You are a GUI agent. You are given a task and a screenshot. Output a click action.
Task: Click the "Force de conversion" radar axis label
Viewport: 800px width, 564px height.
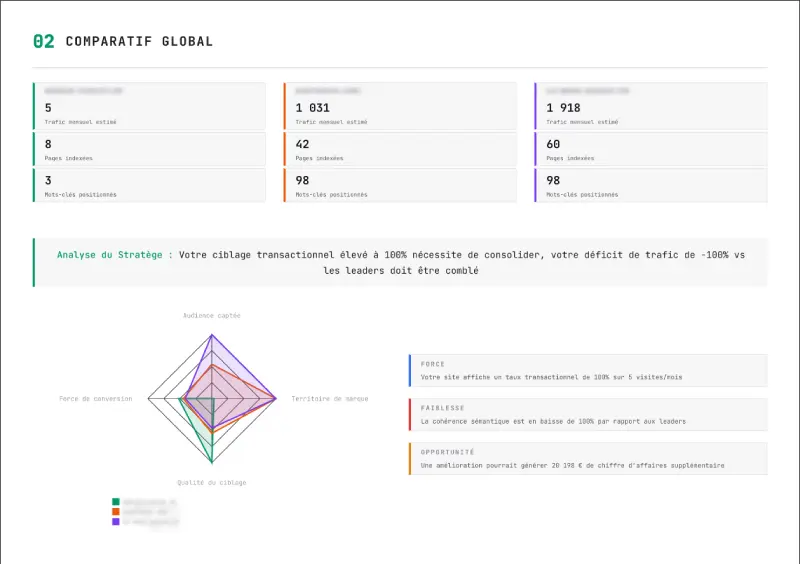tap(95, 399)
